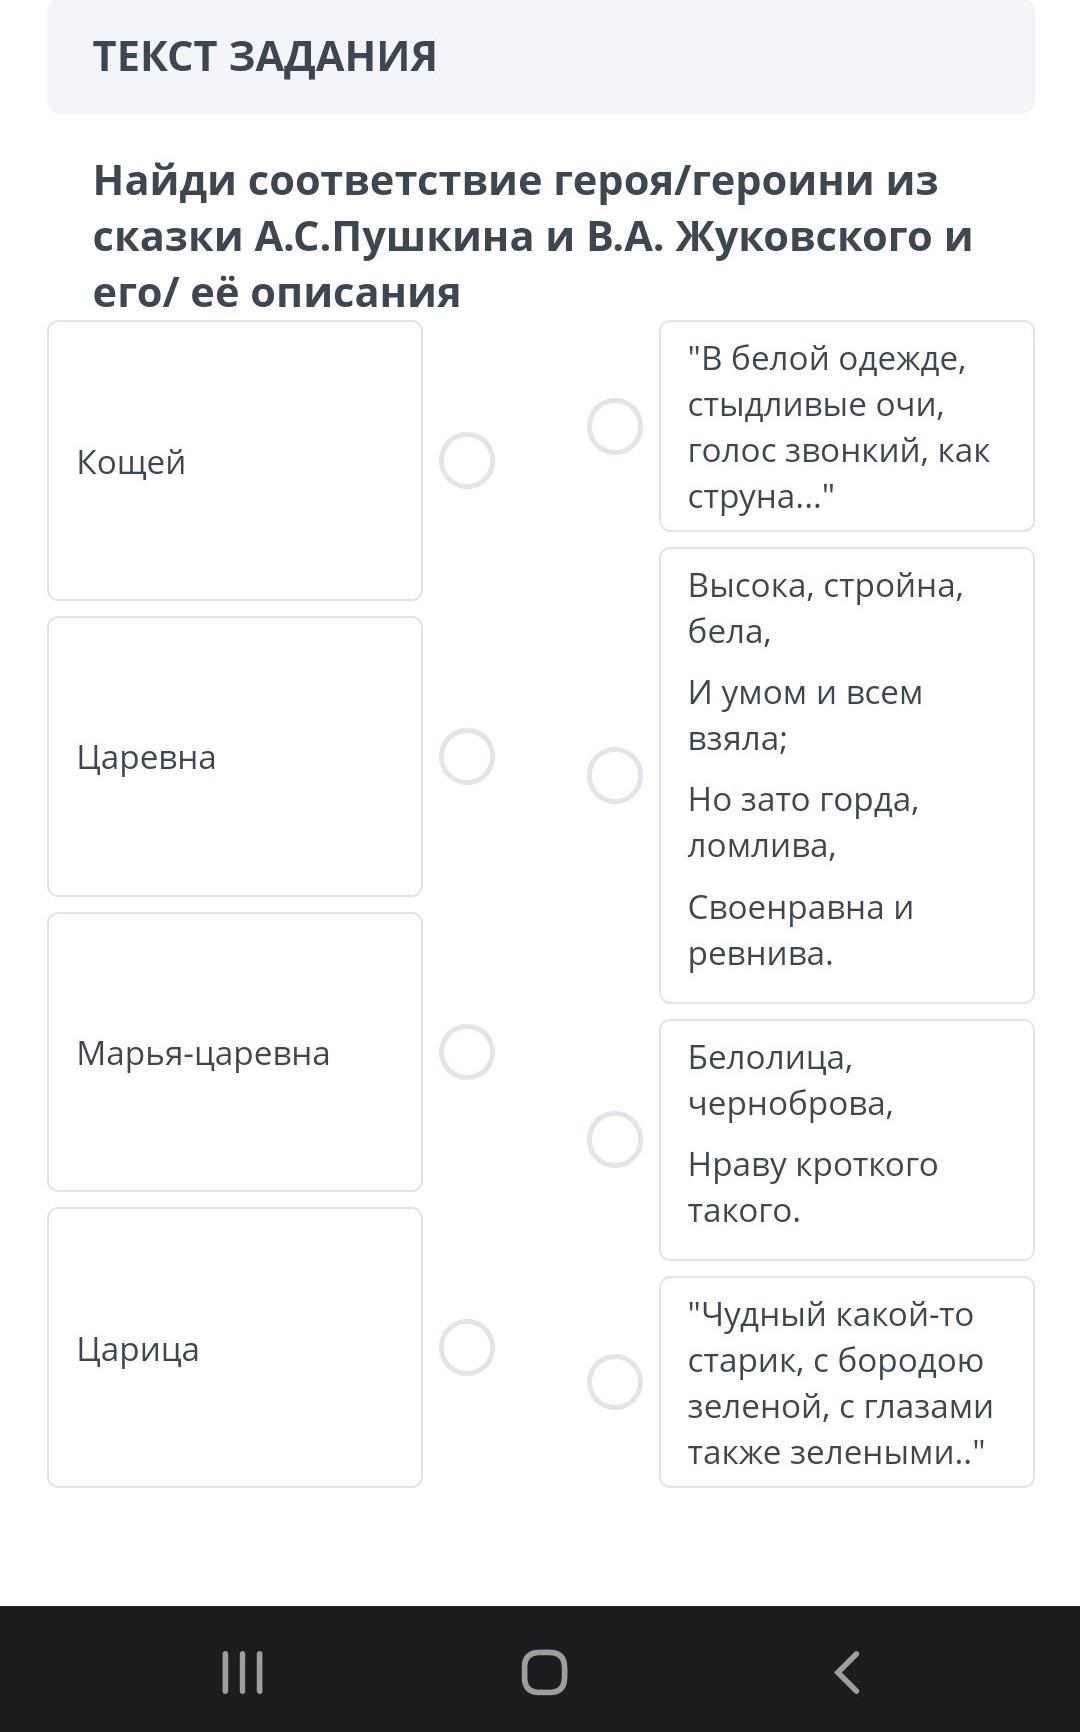Tap the "В белой одежде, стыдливые очи" card
The height and width of the screenshot is (1732, 1080).
pyautogui.click(x=846, y=427)
